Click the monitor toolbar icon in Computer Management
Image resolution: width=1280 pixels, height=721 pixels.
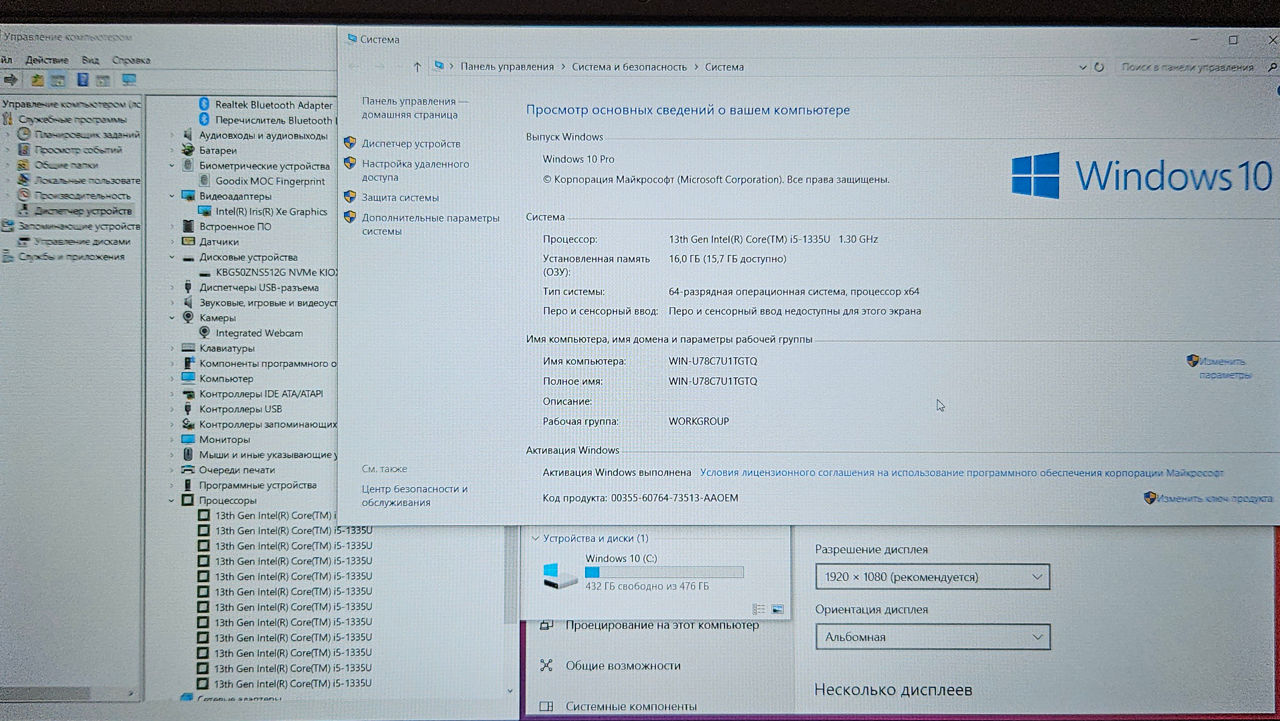129,79
